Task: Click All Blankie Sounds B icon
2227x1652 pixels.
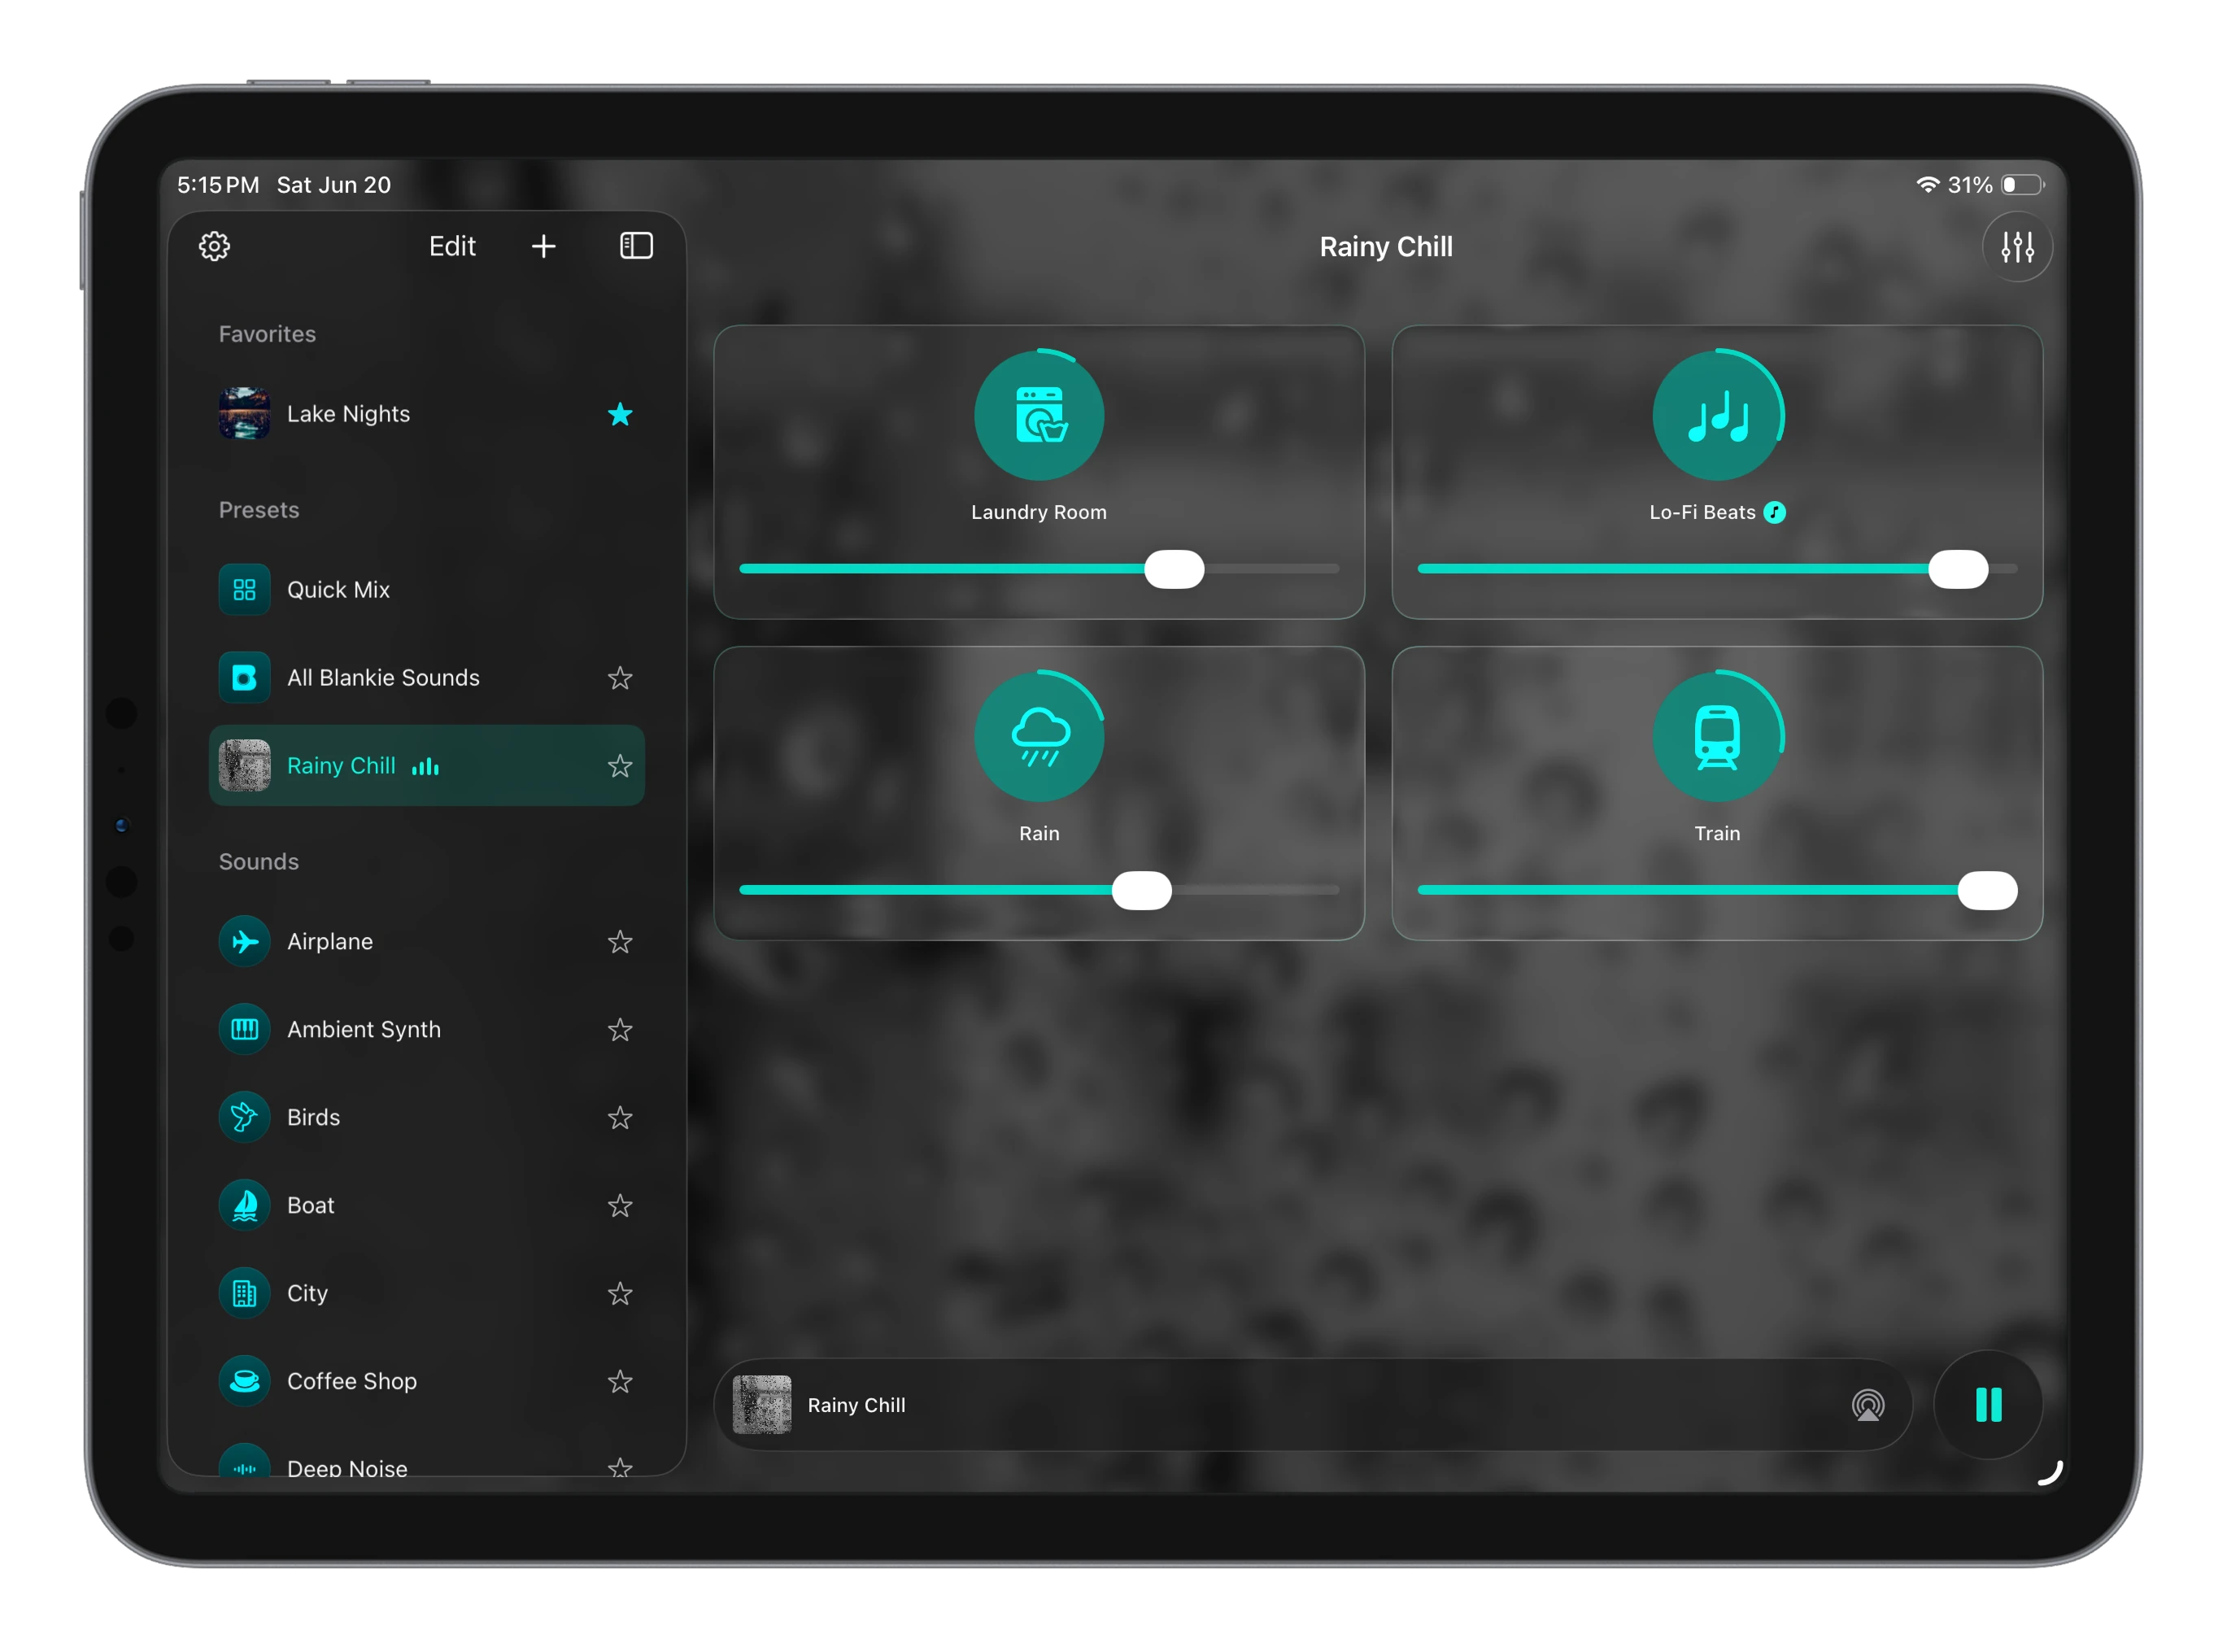Action: (x=244, y=678)
